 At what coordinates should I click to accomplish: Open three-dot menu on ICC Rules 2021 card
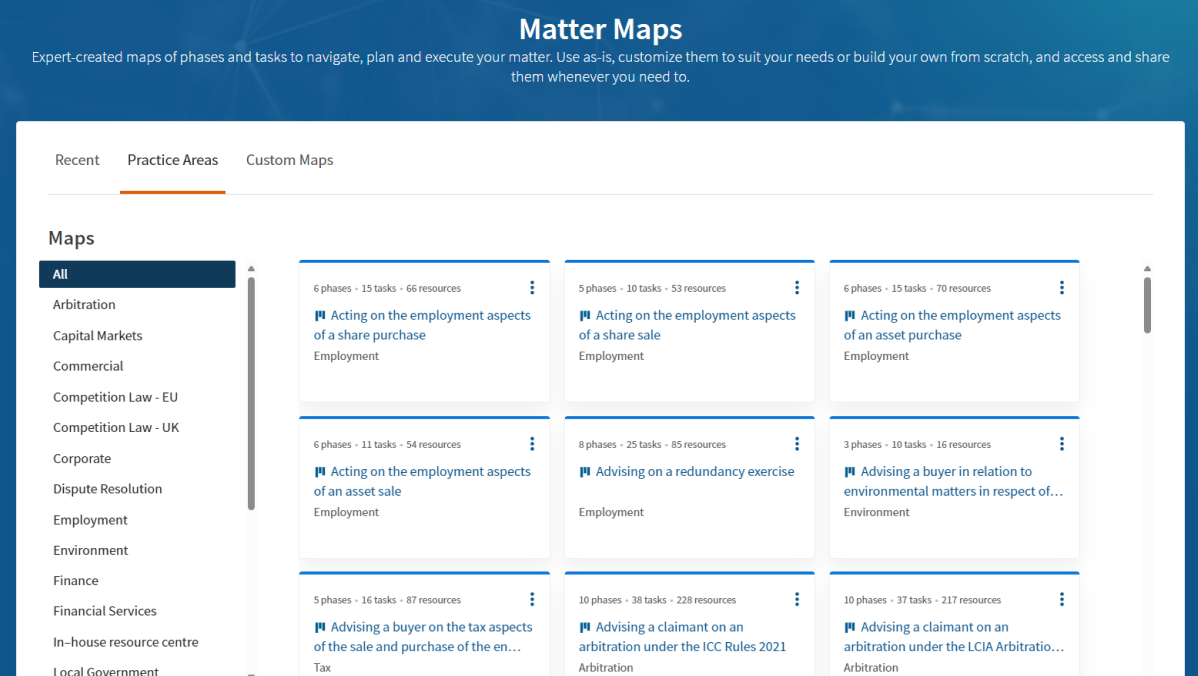tap(797, 600)
